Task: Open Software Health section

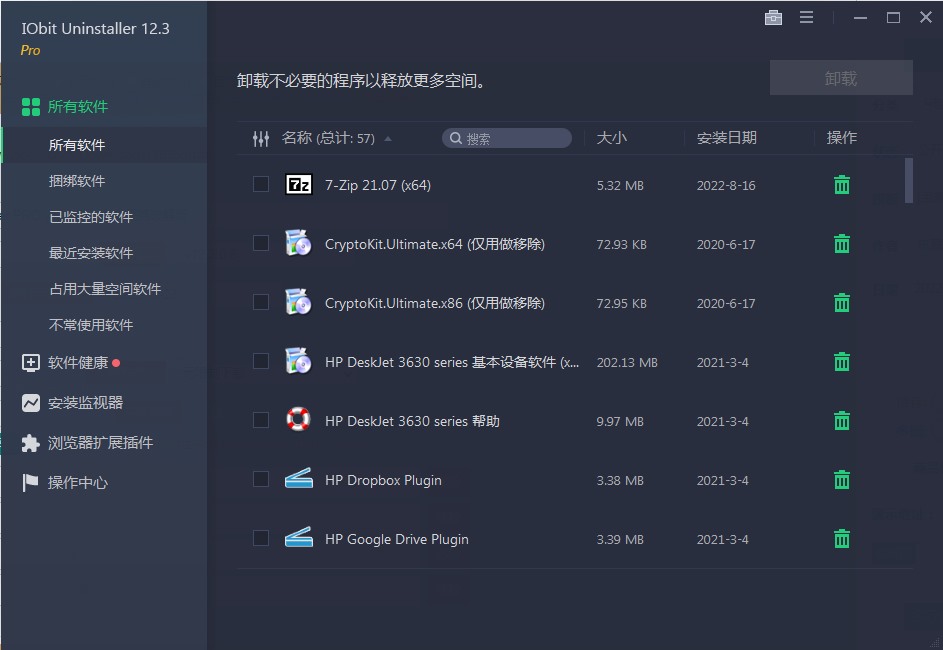Action: [x=78, y=363]
